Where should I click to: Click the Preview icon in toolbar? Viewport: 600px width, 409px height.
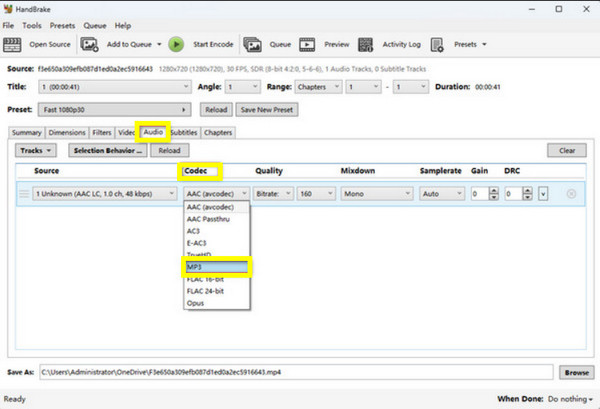[308, 44]
